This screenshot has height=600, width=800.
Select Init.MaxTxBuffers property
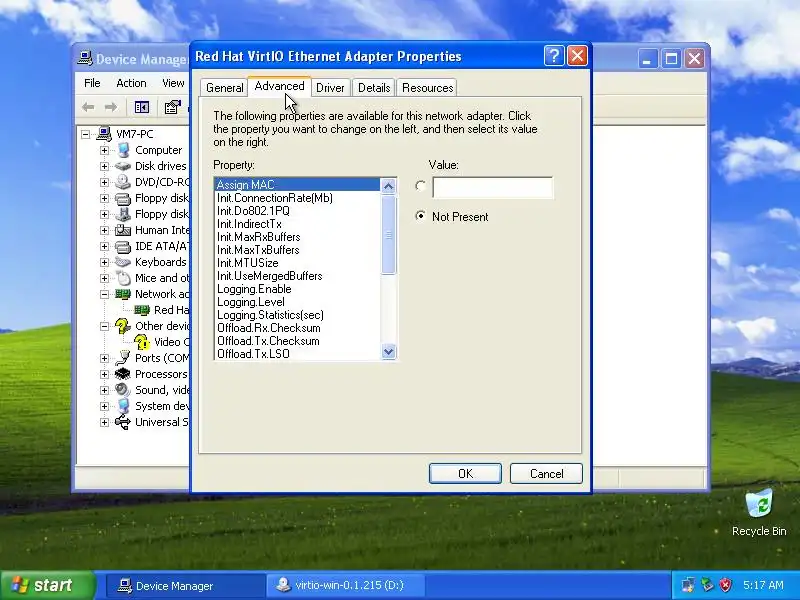point(297,250)
